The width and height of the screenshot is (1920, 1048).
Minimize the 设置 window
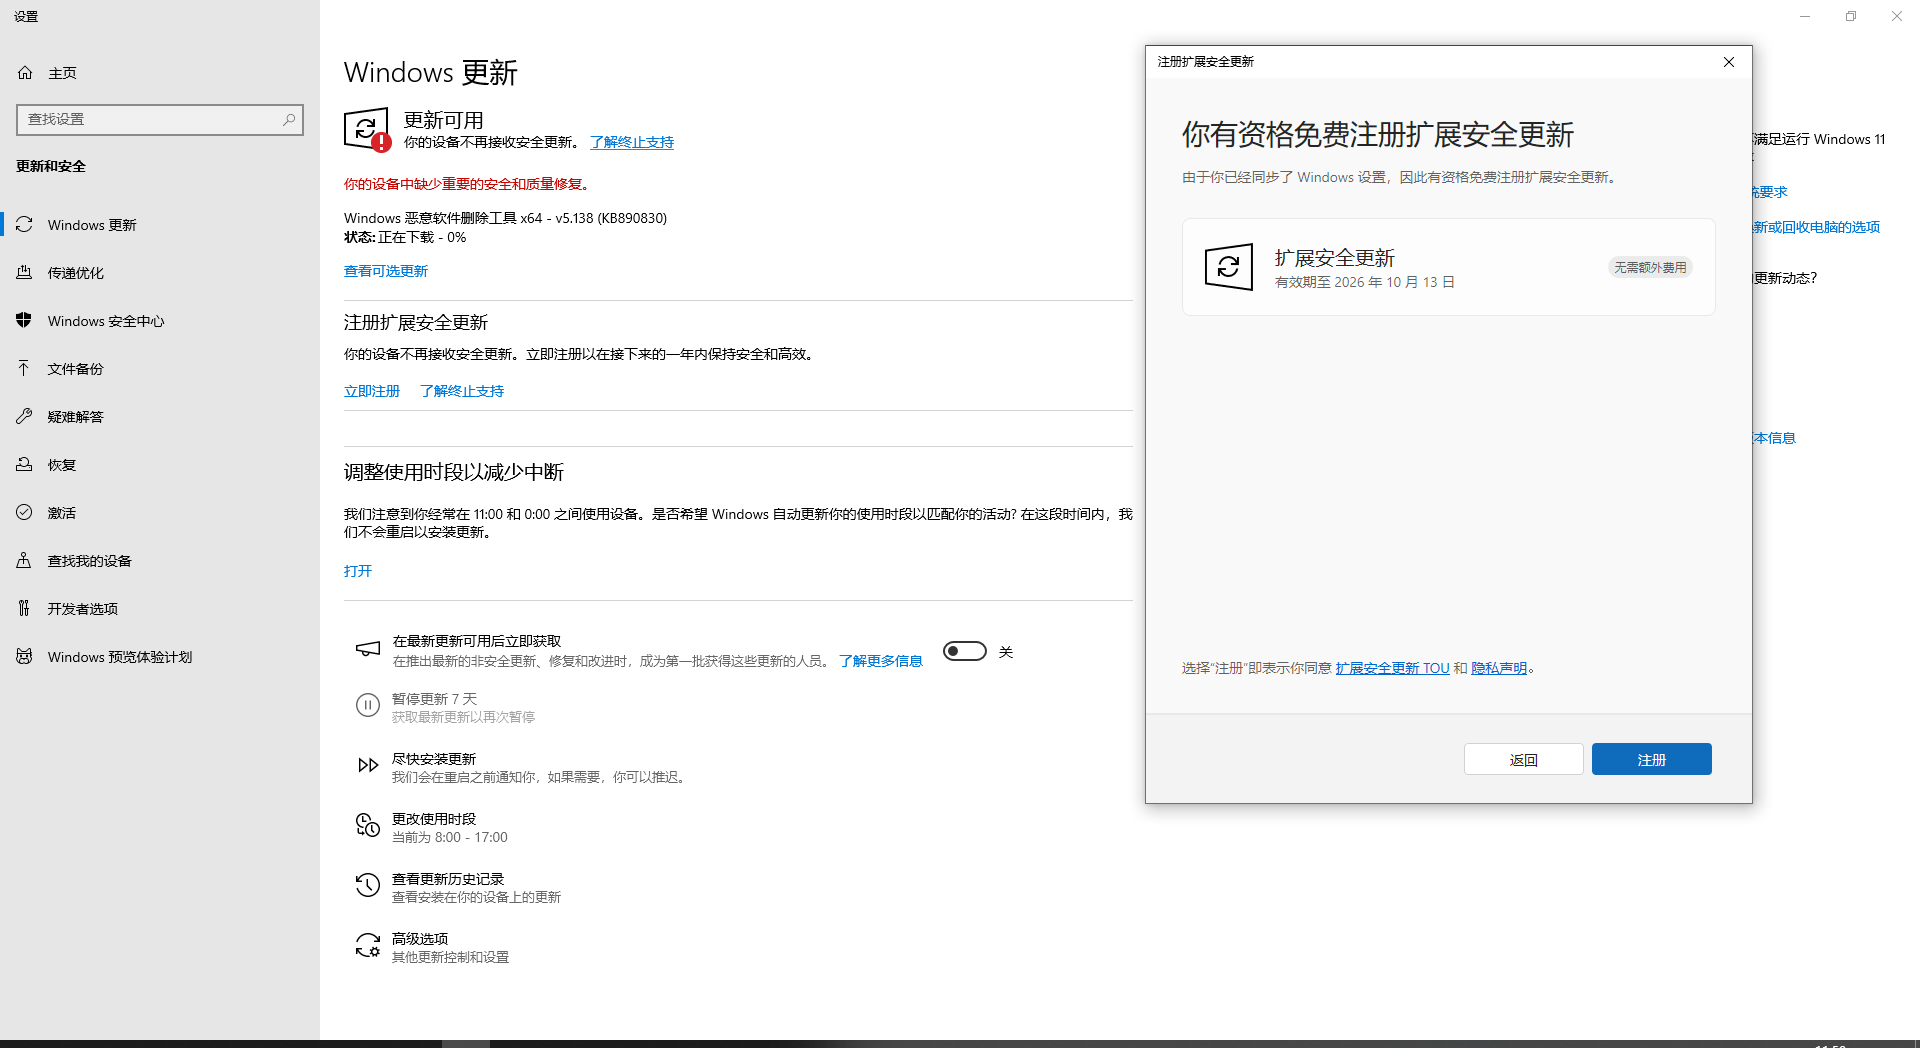pyautogui.click(x=1805, y=16)
